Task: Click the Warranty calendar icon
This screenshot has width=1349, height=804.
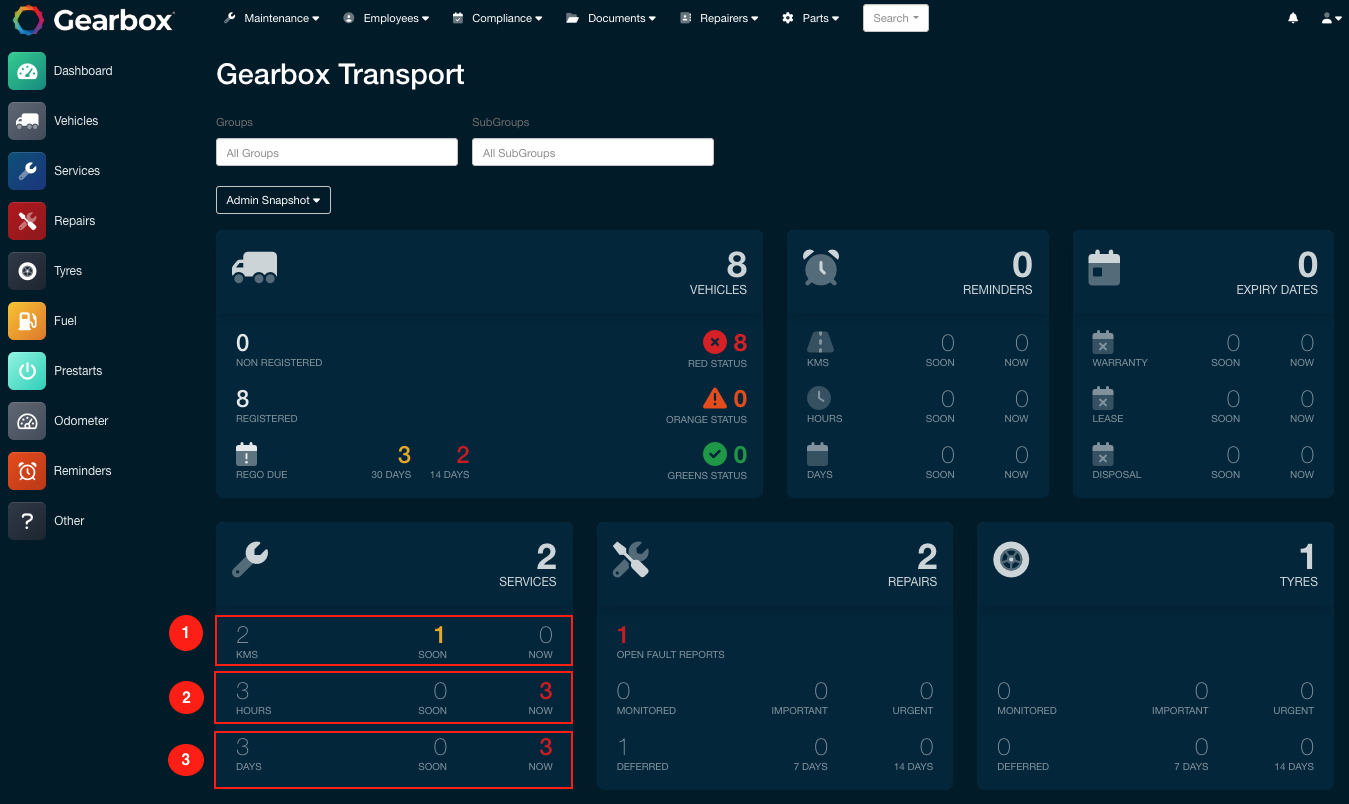Action: pyautogui.click(x=1103, y=343)
